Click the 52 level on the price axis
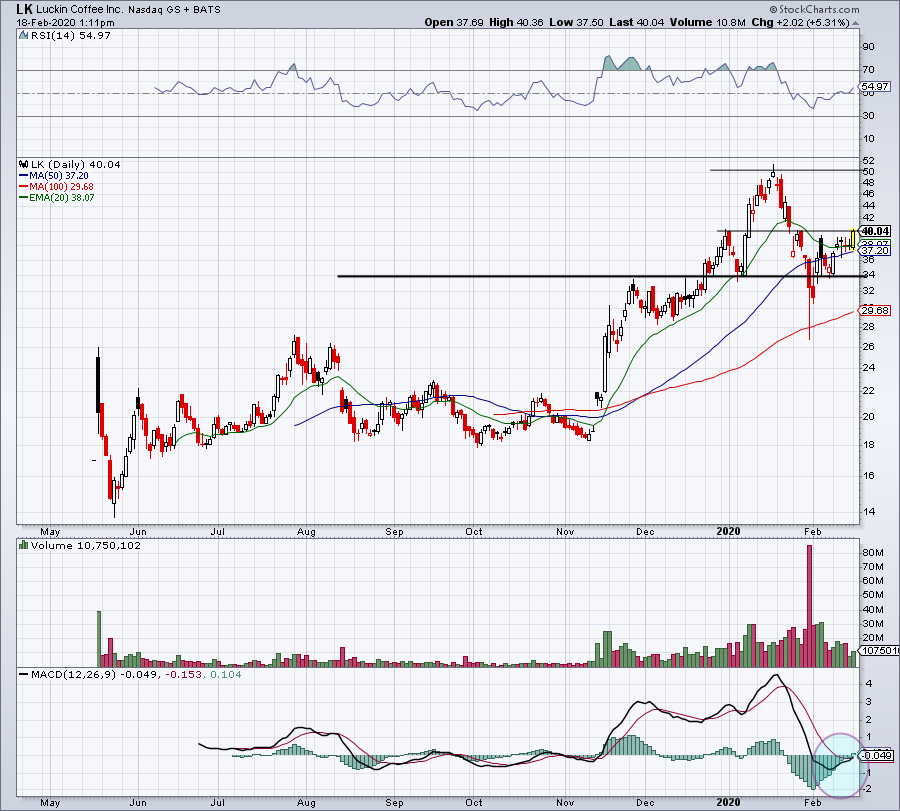The image size is (900, 811). click(869, 161)
